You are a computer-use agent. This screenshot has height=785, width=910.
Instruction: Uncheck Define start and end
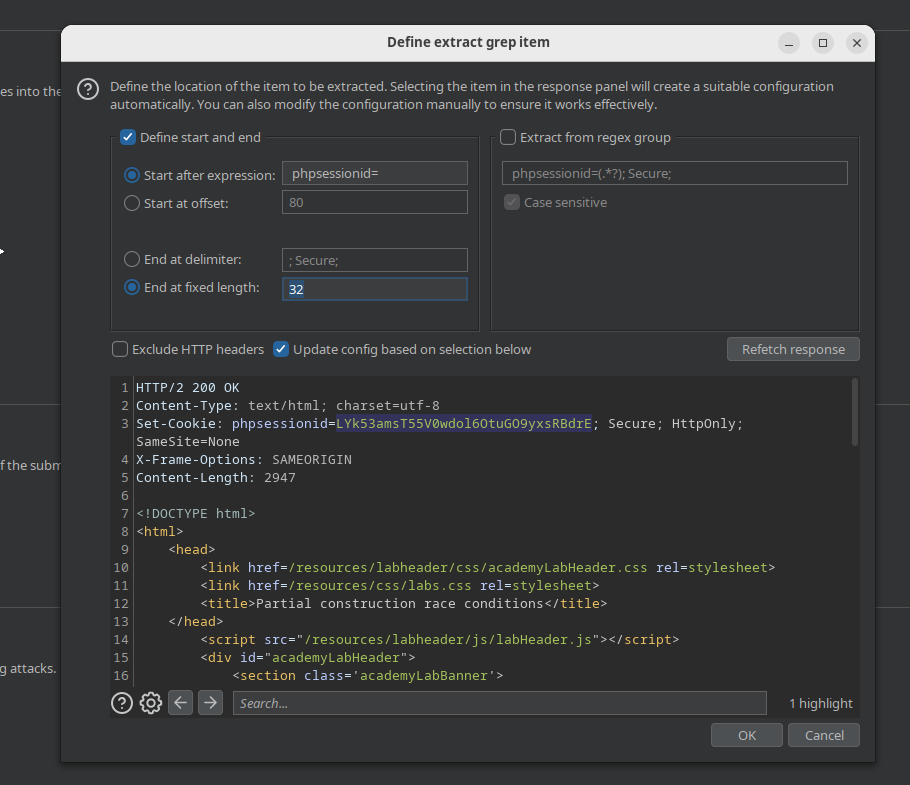(x=128, y=138)
